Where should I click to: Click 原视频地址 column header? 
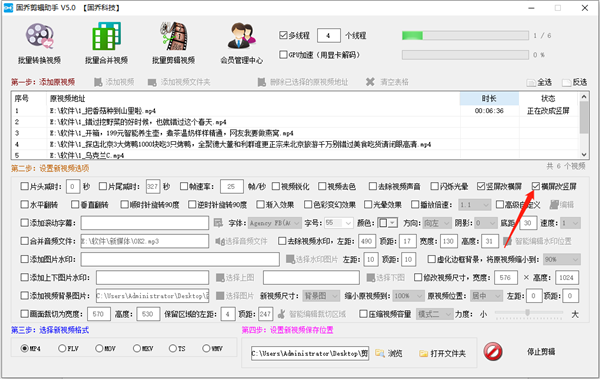(x=253, y=99)
